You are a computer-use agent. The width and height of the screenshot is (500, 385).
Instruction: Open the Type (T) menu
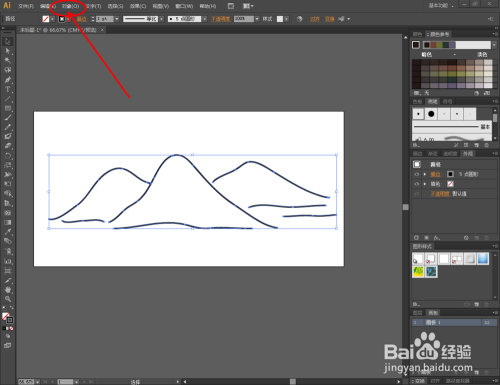pyautogui.click(x=93, y=6)
